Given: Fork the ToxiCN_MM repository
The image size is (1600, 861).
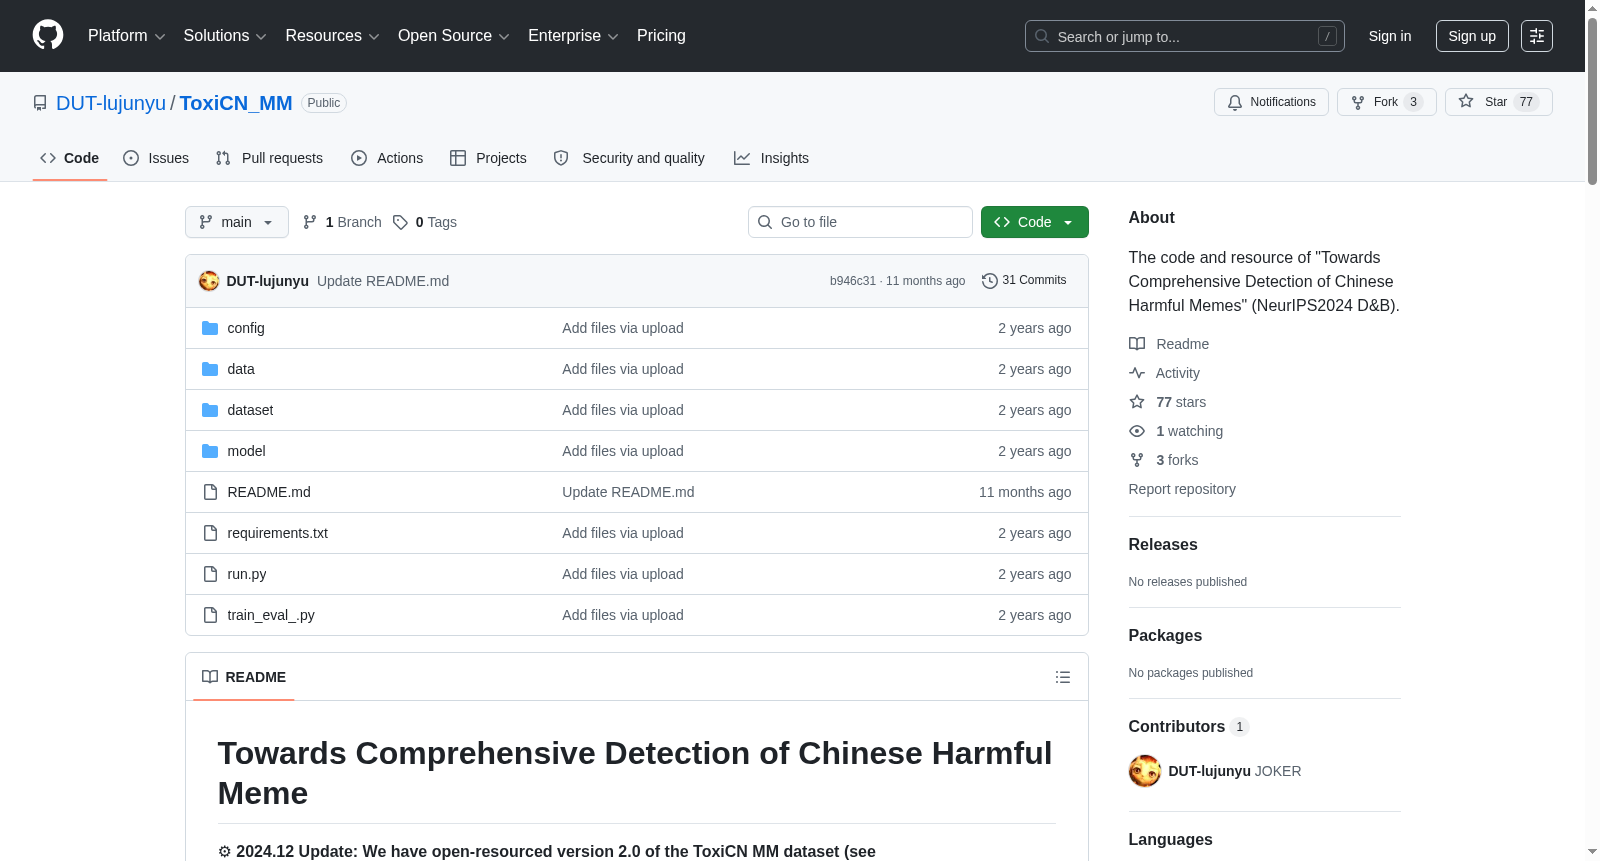Looking at the screenshot, I should [x=1386, y=102].
